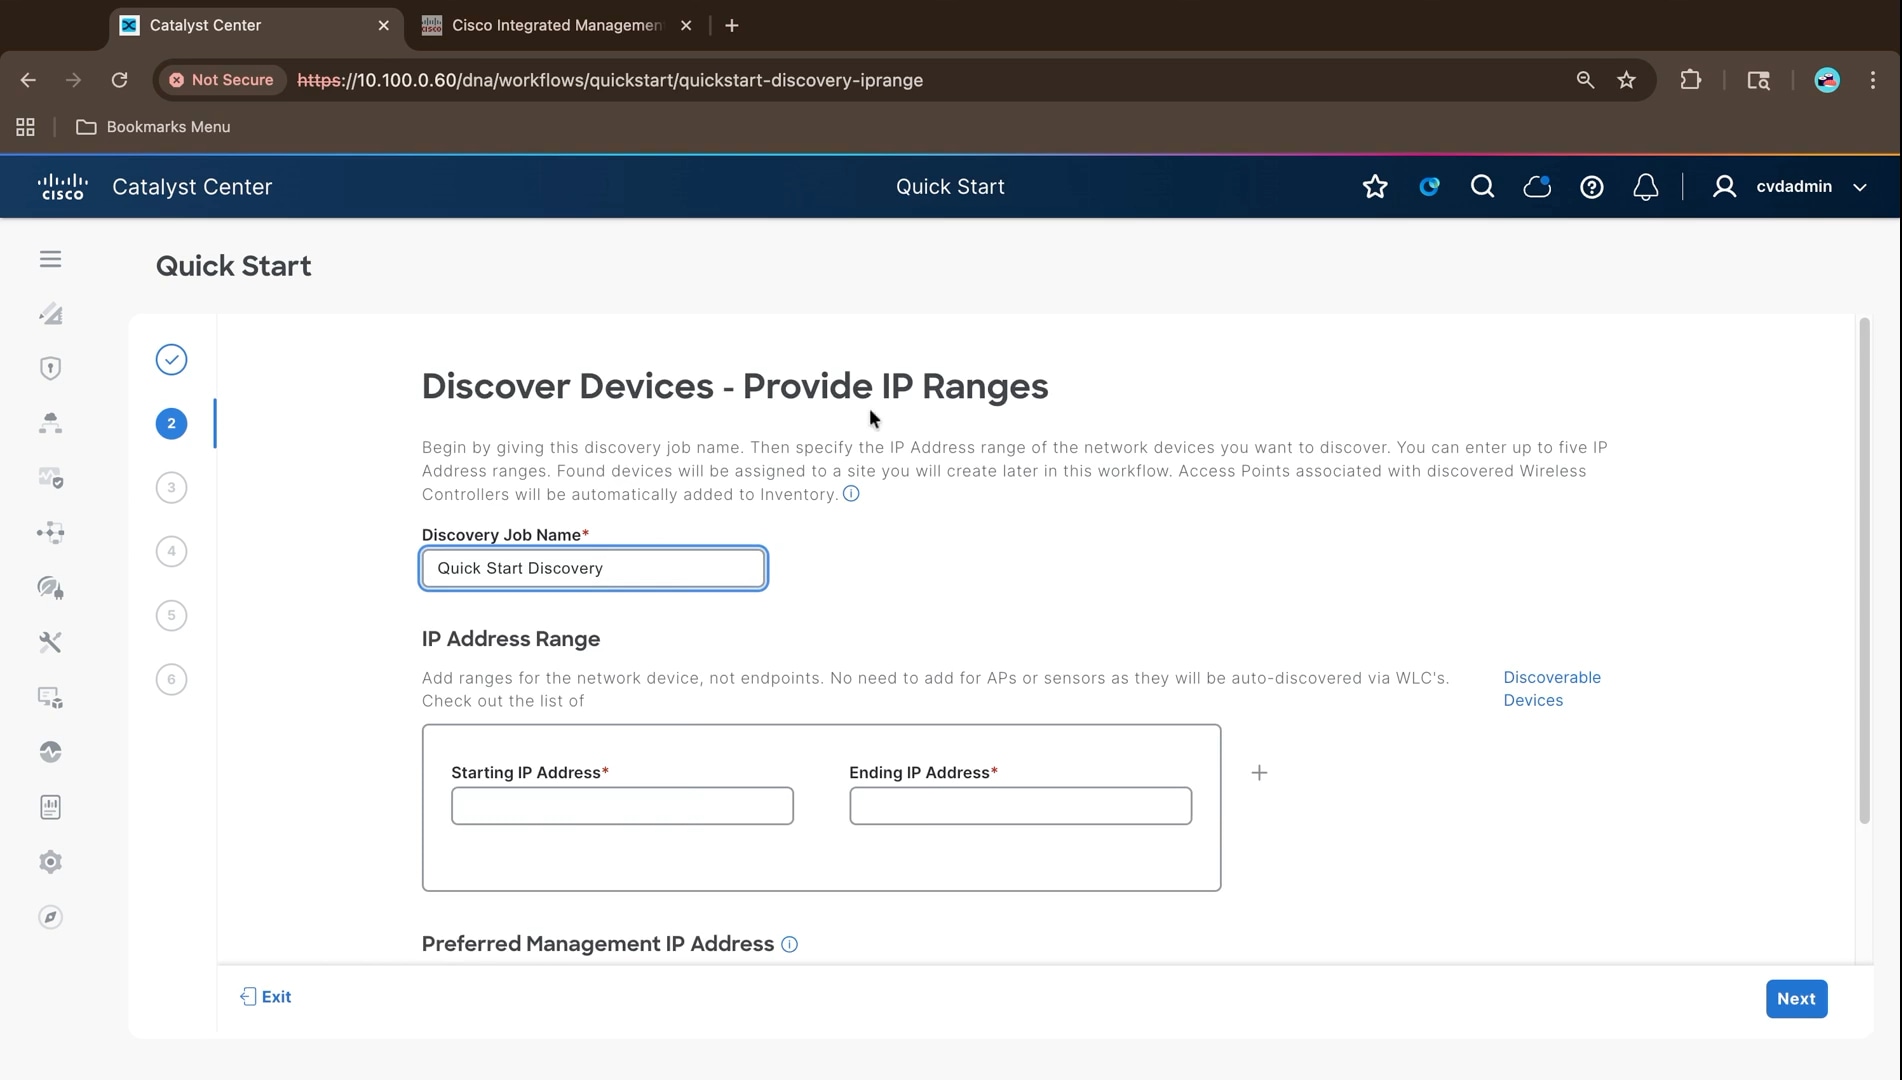Click the Next button
This screenshot has width=1902, height=1080.
coord(1796,998)
